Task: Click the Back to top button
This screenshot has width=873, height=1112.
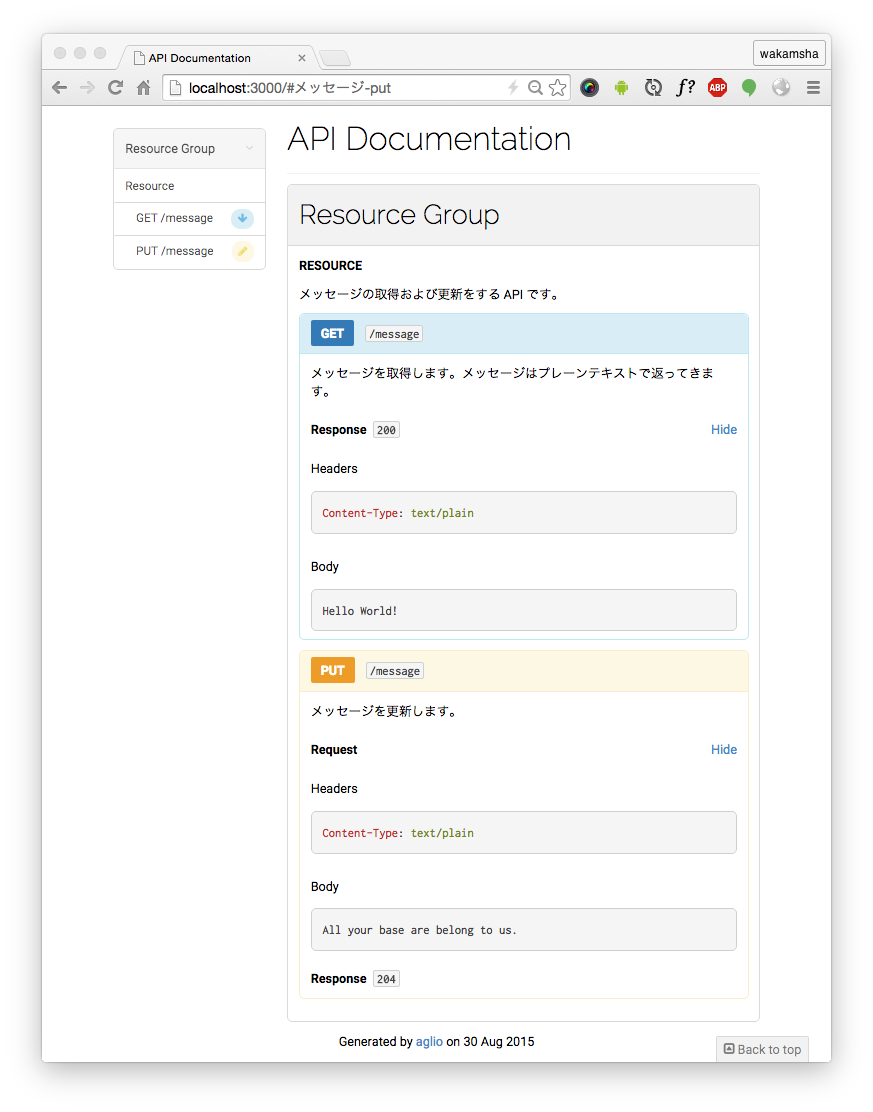Action: coord(762,1049)
